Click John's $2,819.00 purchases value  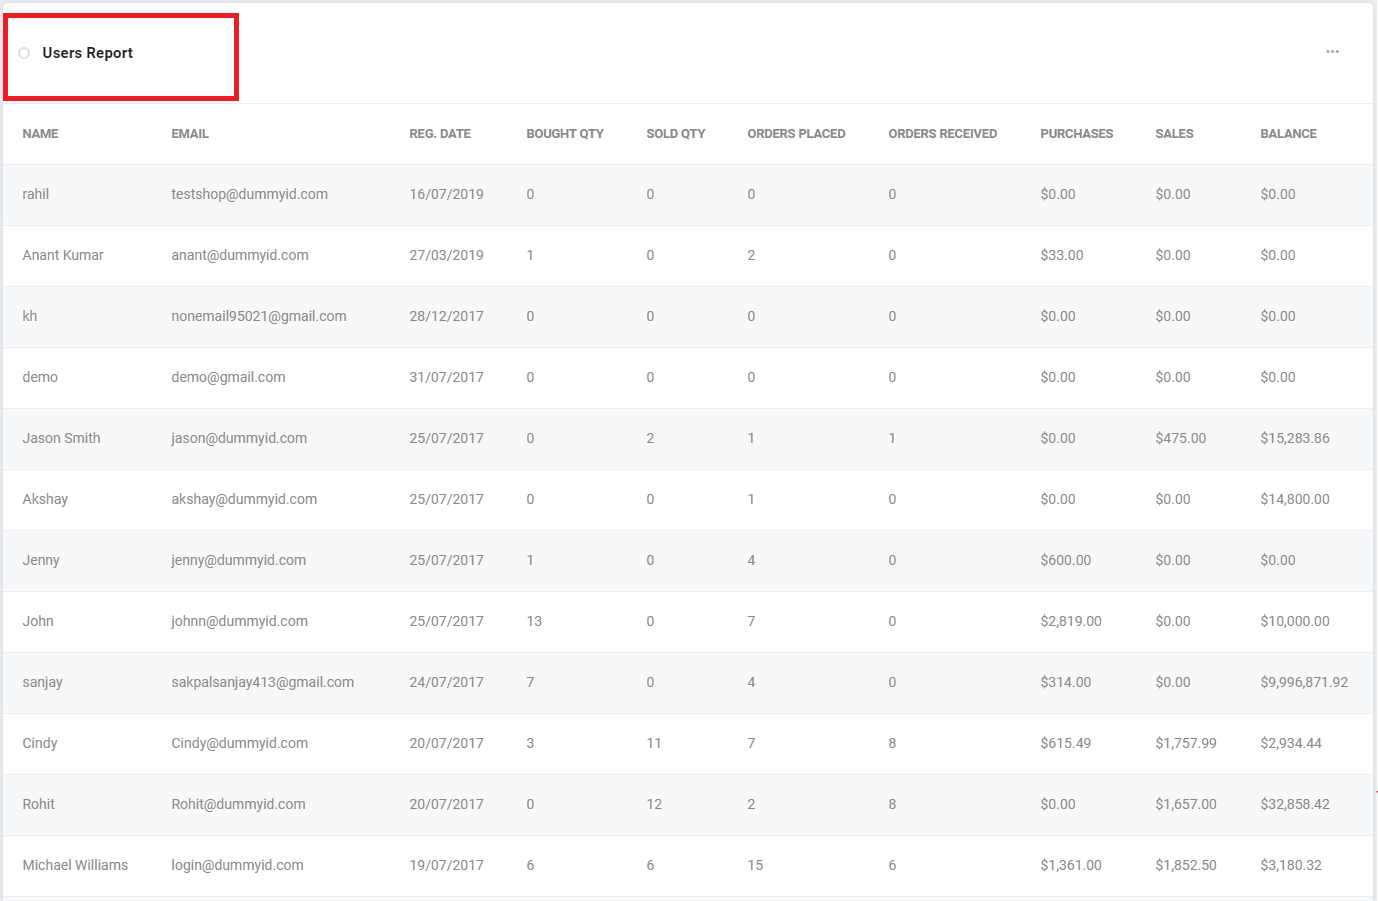[x=1071, y=622]
